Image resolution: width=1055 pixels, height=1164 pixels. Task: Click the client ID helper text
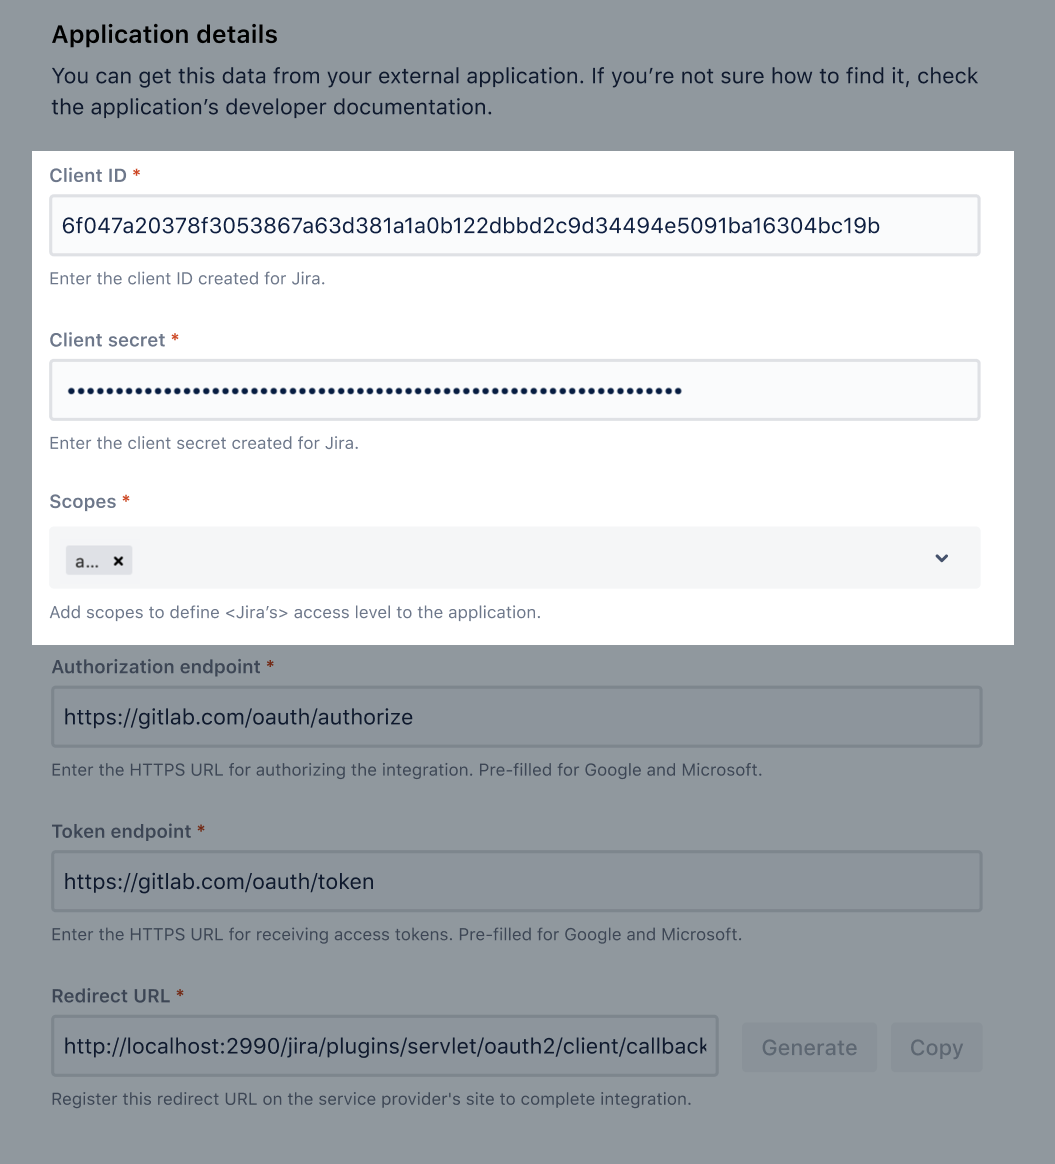point(187,279)
